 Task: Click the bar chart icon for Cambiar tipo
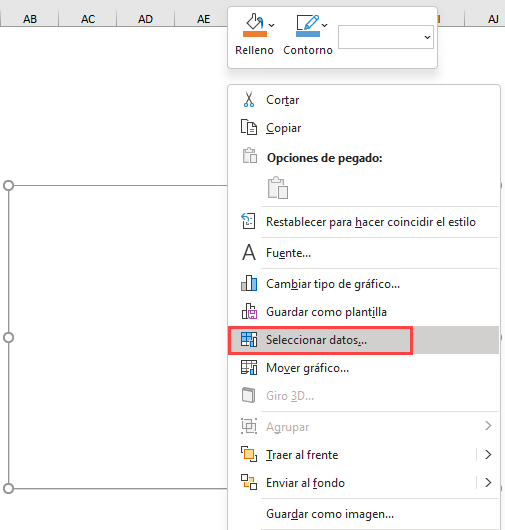[x=249, y=283]
